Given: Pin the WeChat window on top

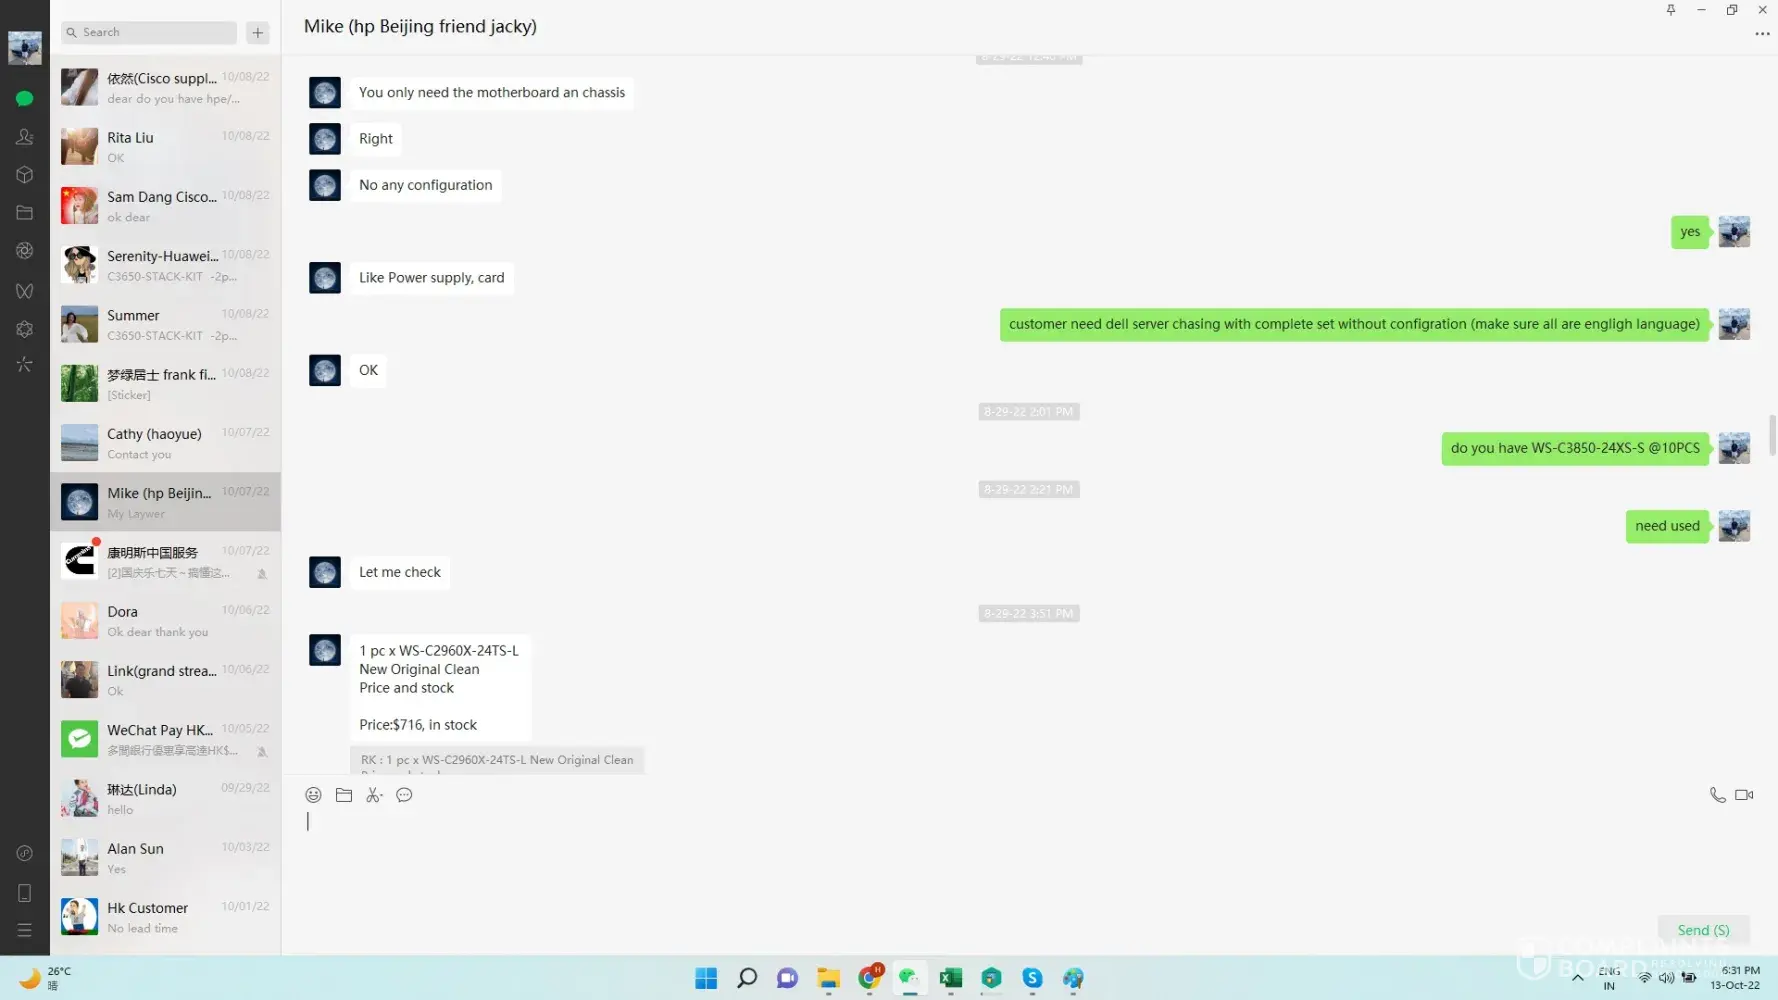Looking at the screenshot, I should click(x=1670, y=10).
